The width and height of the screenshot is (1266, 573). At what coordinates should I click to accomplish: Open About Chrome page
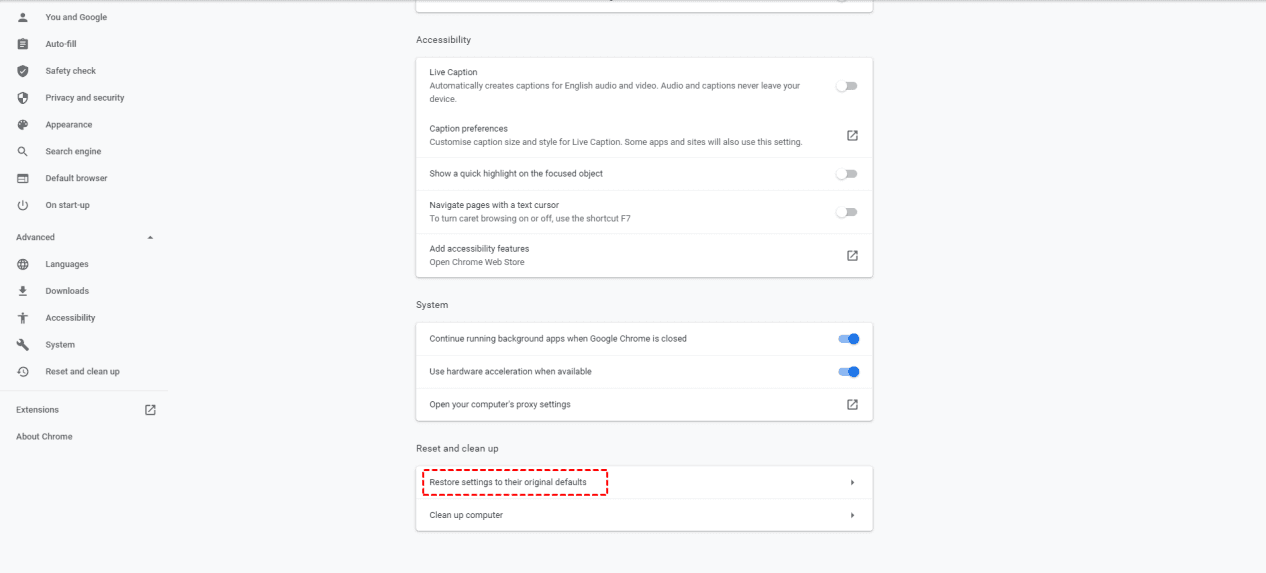[44, 437]
